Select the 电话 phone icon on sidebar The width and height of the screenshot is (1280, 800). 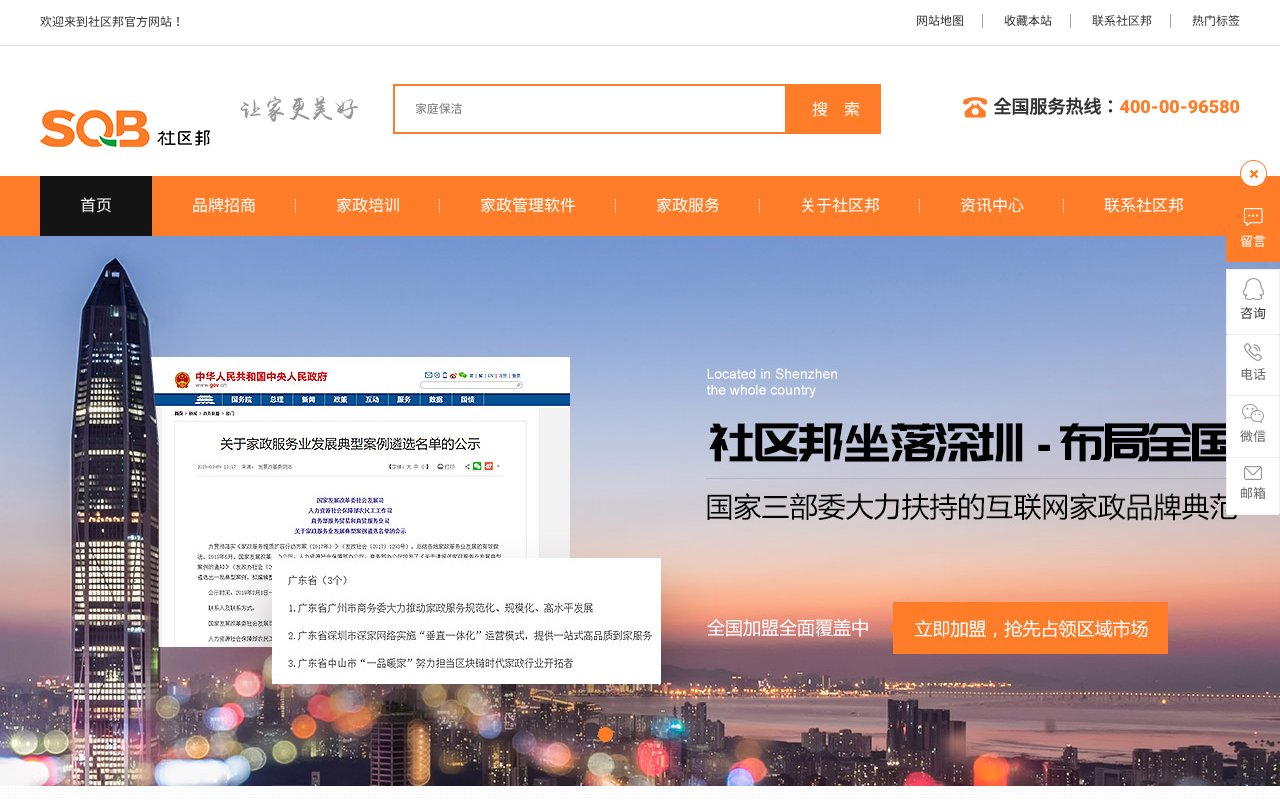click(1252, 360)
